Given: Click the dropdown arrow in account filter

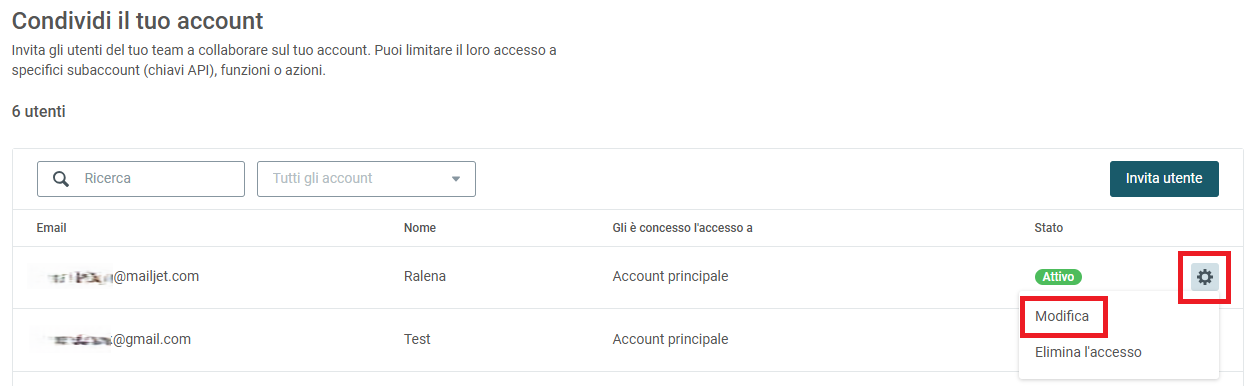Looking at the screenshot, I should coord(456,179).
